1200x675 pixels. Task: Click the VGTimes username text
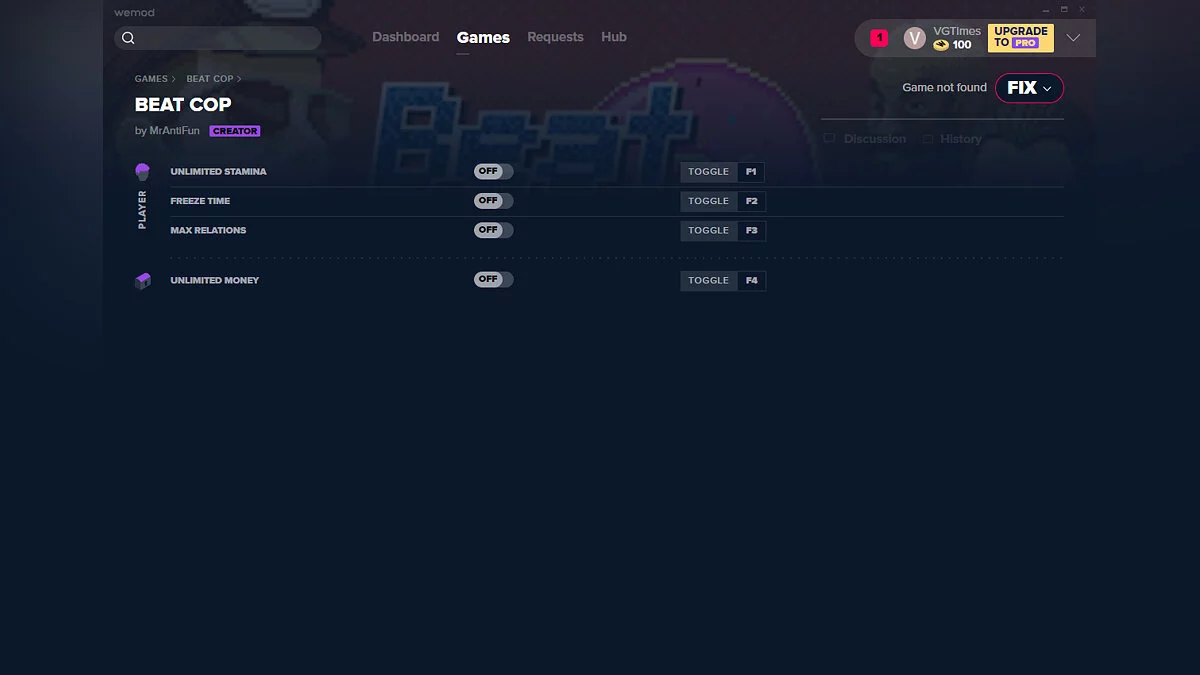coord(957,31)
